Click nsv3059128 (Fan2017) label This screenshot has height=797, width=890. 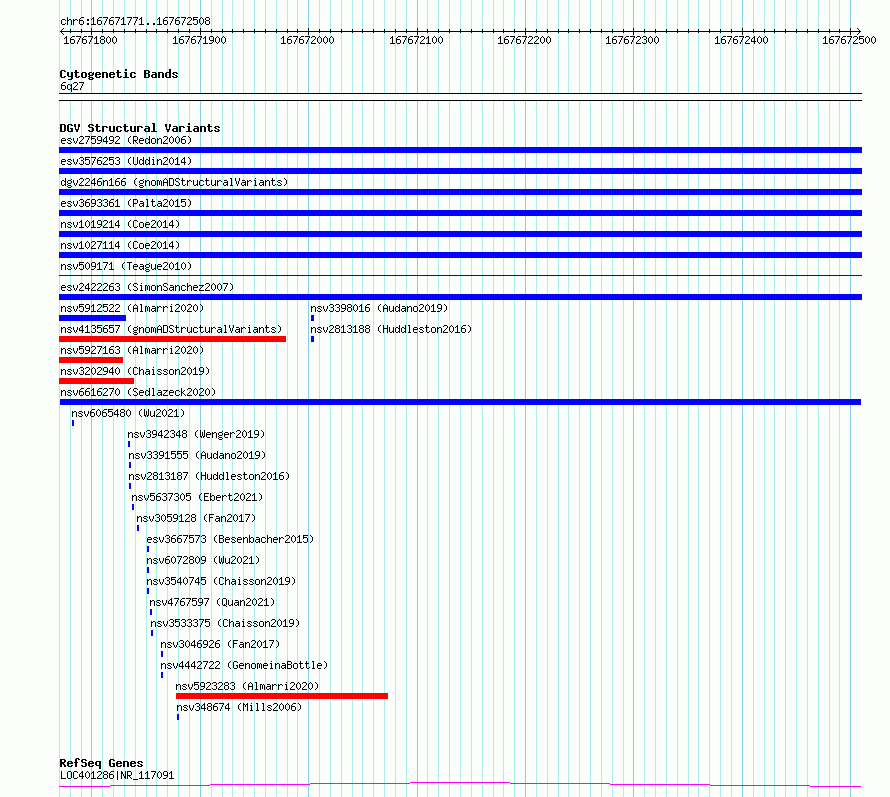196,518
